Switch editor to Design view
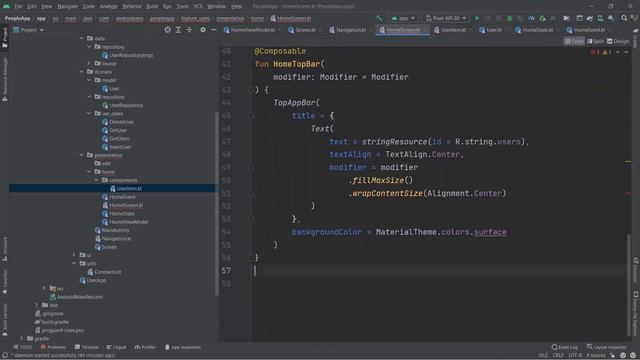Image resolution: width=640 pixels, height=360 pixels. coord(618,41)
